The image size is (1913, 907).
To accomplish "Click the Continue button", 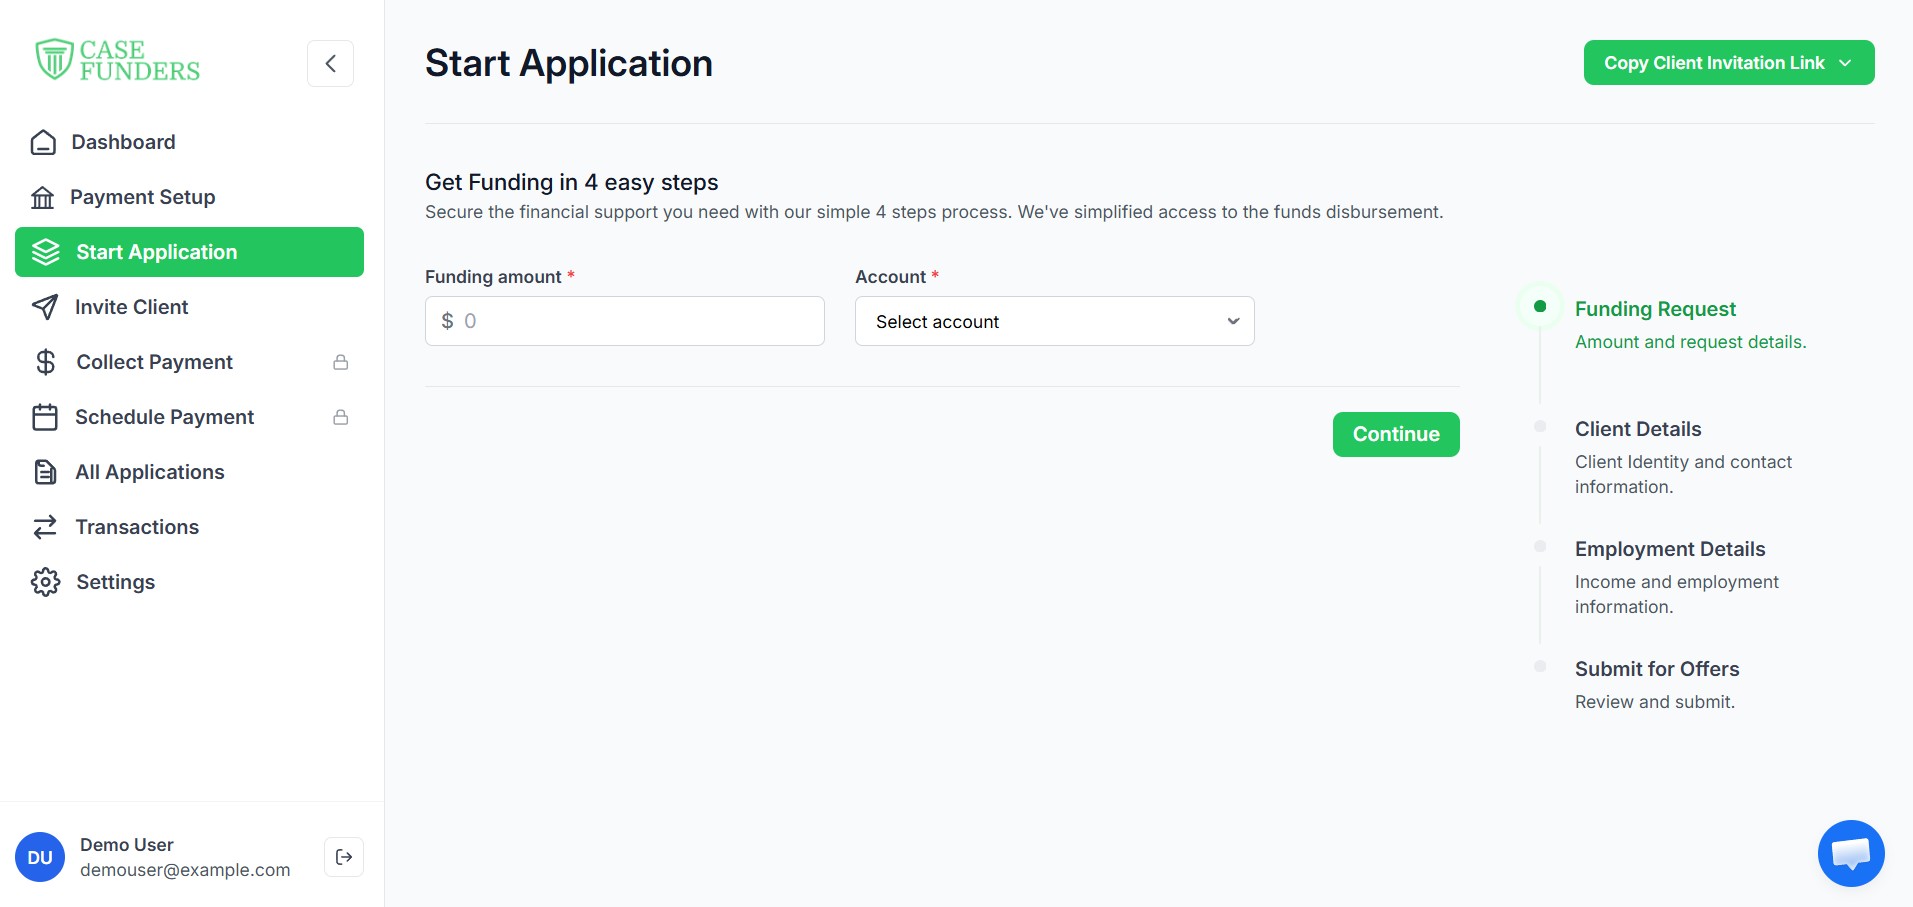I will point(1396,434).
